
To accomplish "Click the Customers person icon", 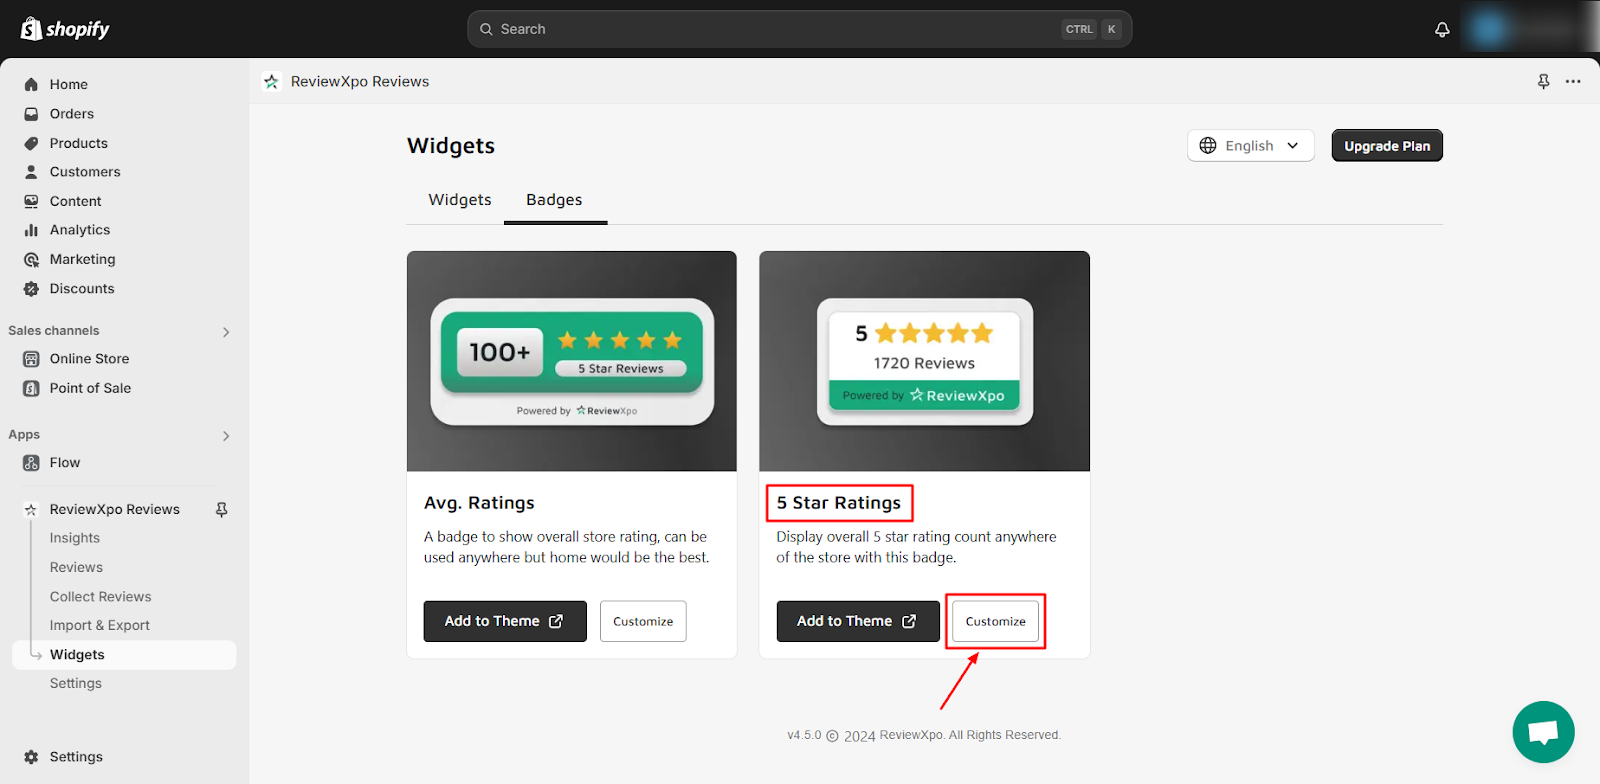I will [x=31, y=172].
